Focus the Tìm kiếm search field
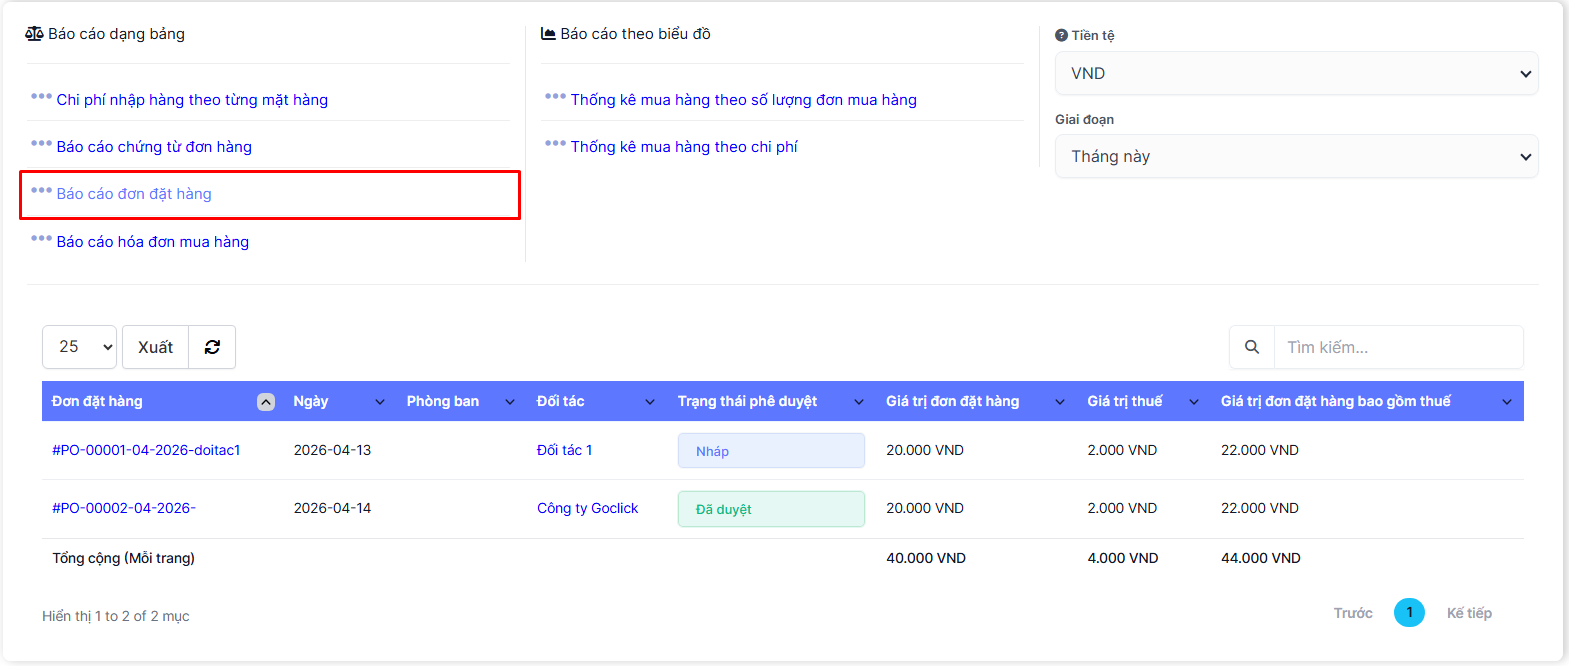1569x666 pixels. [x=1398, y=347]
